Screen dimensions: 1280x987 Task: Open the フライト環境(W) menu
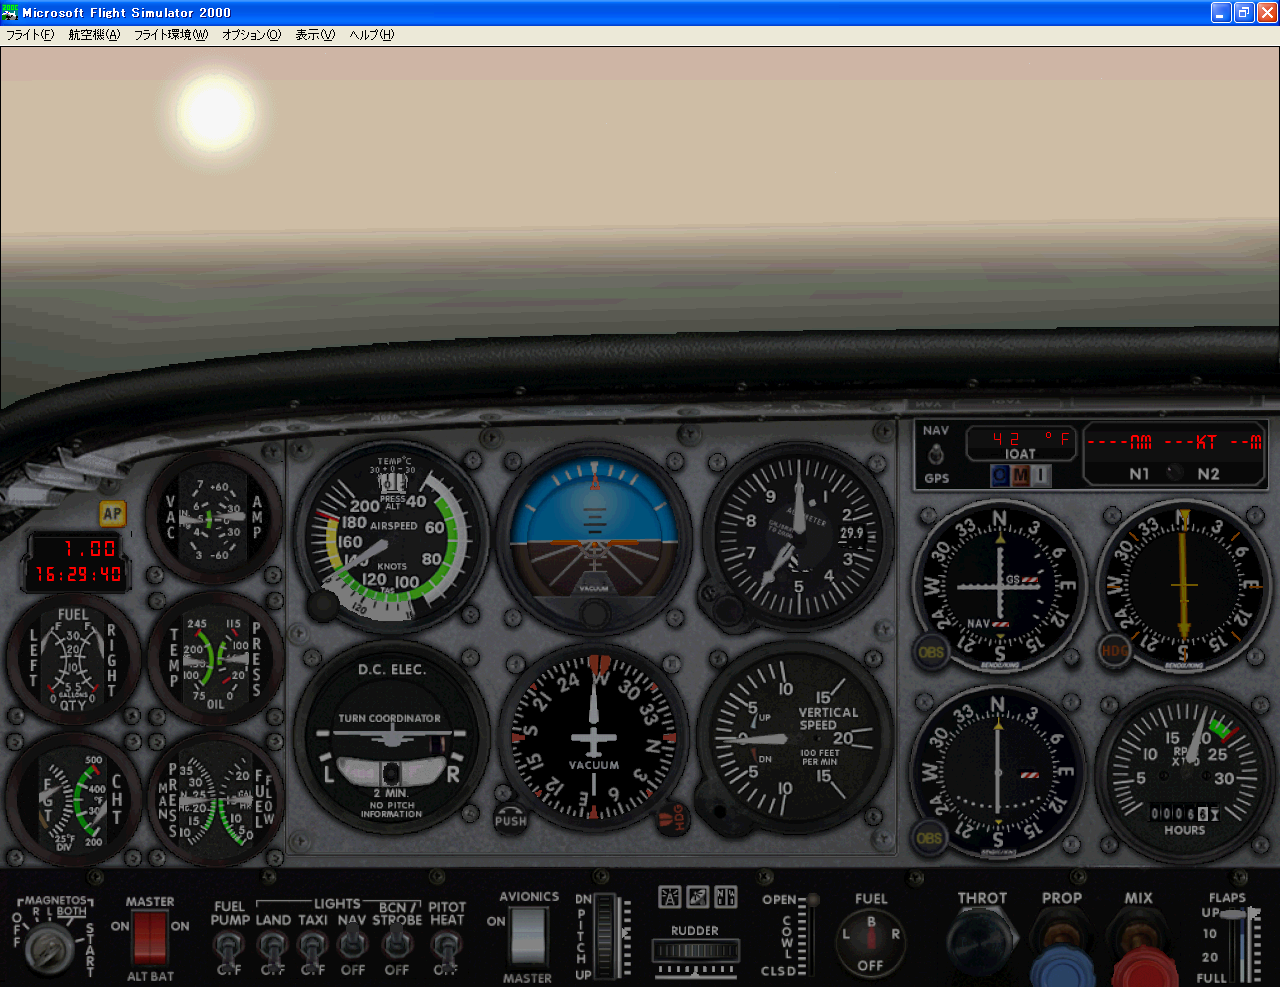point(171,35)
